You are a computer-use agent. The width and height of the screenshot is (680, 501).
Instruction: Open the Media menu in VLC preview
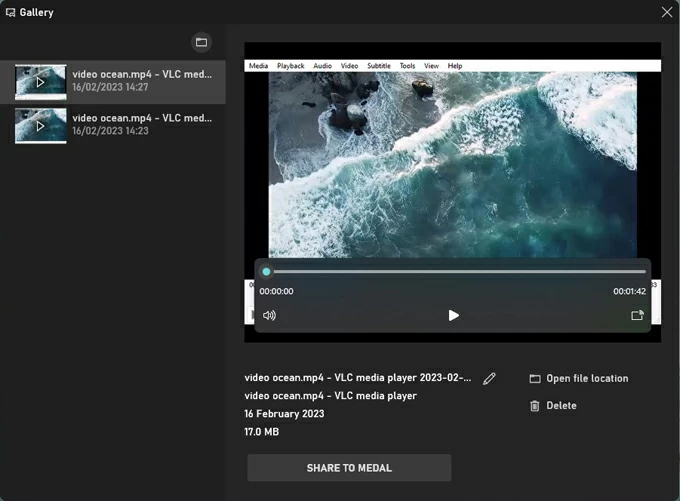click(258, 66)
